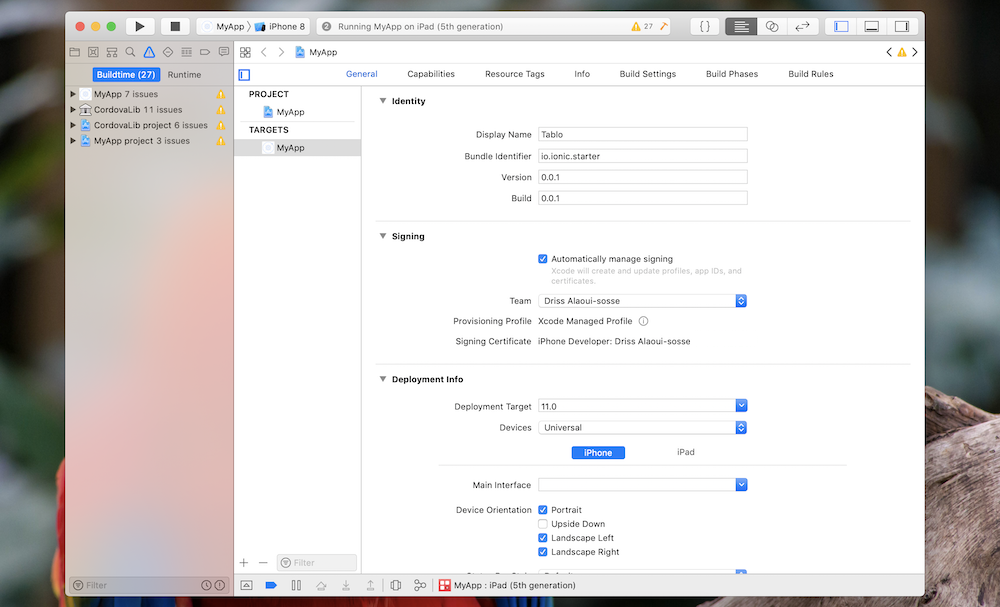Screen dimensions: 1000x607
Task: Add a new target with plus button
Action: point(244,562)
